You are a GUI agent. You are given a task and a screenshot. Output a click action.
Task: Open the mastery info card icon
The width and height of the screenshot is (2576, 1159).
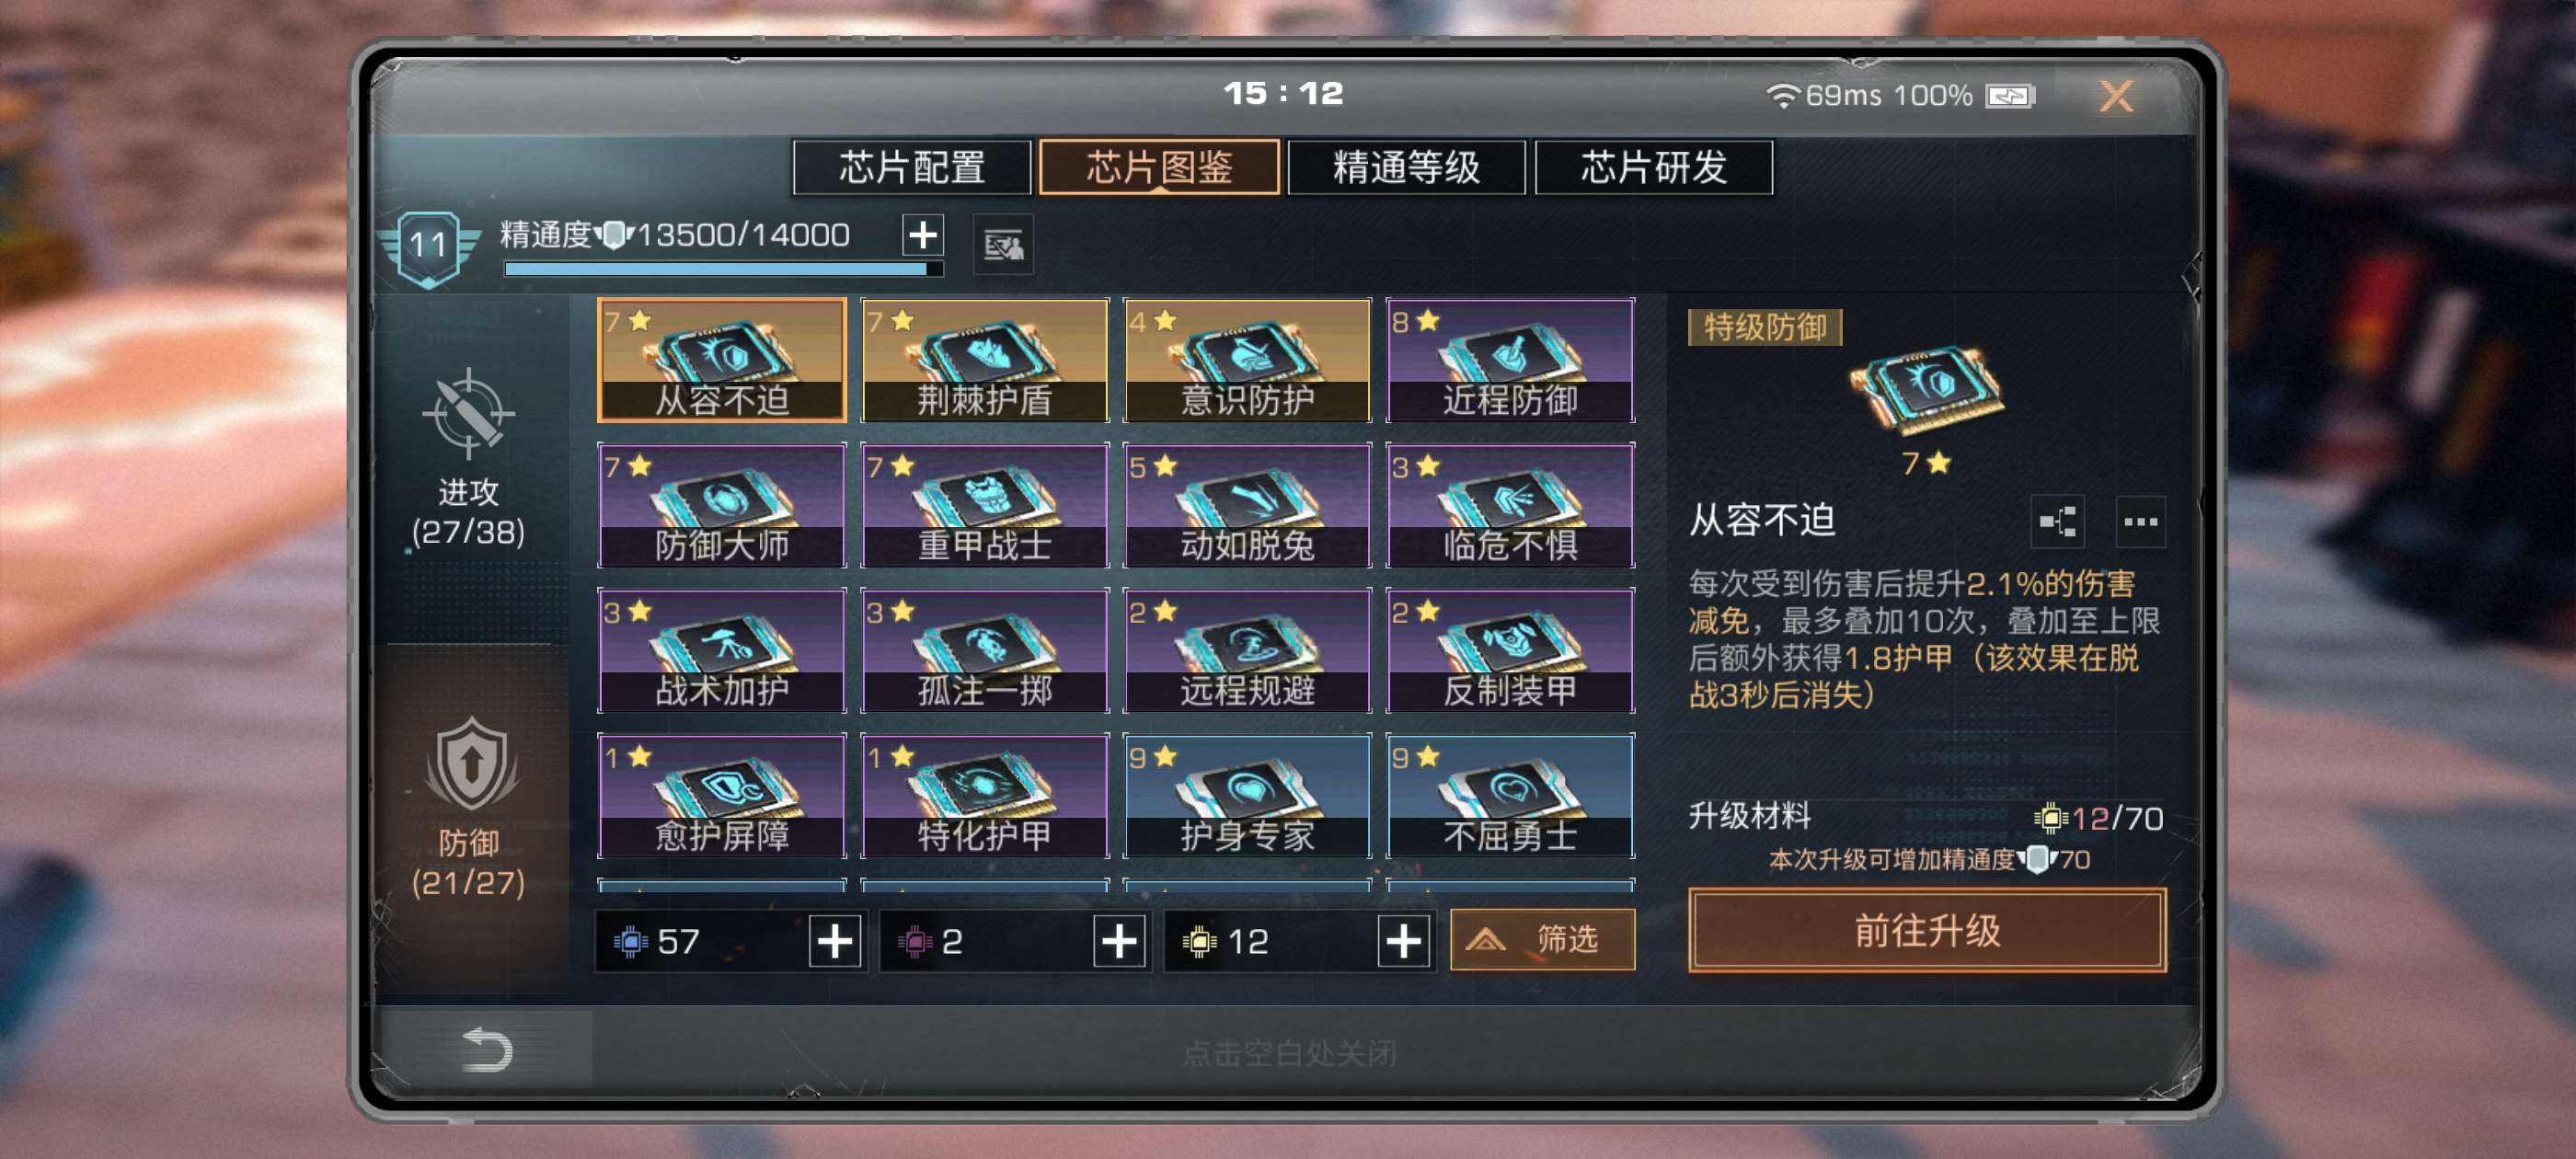[1003, 244]
